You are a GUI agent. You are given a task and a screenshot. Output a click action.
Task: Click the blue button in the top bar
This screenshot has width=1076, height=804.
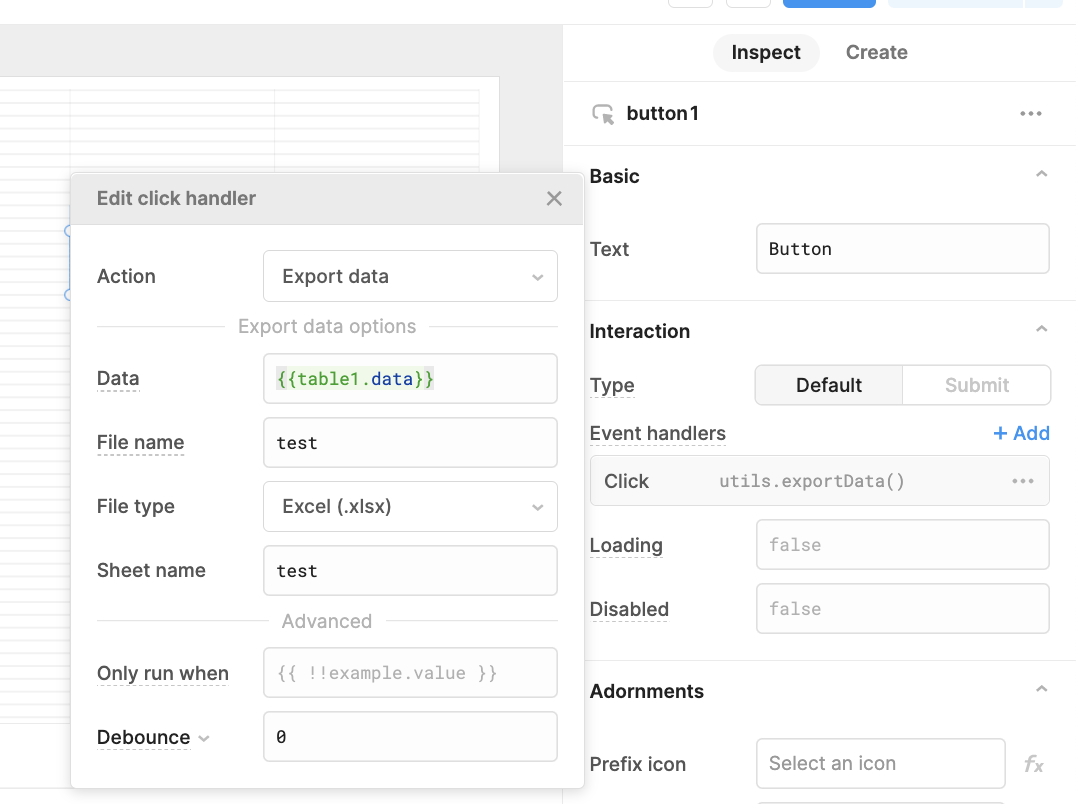[x=828, y=3]
